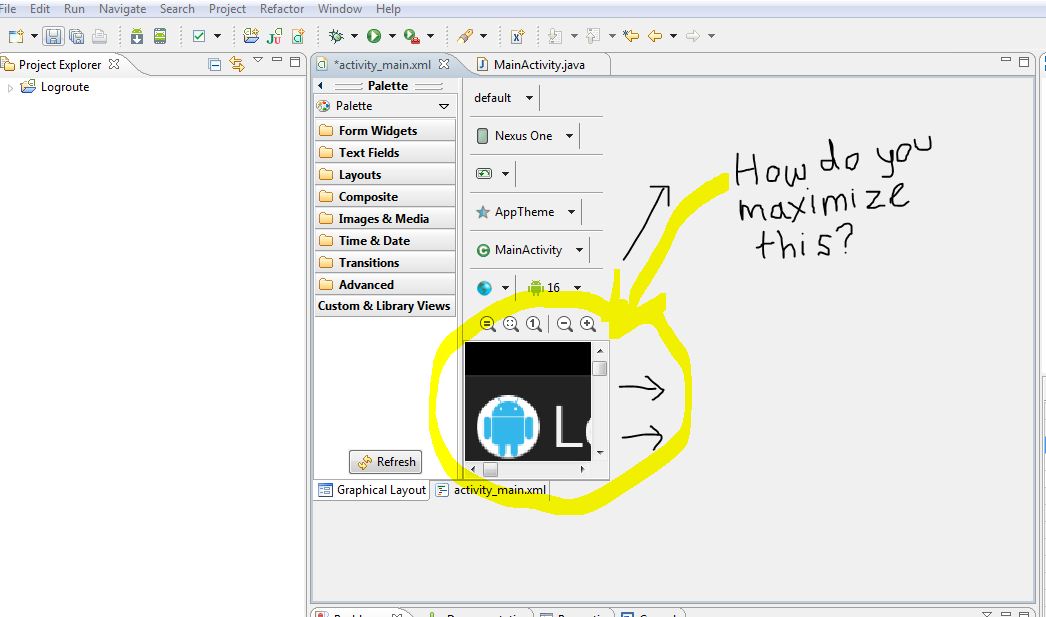Viewport: 1046px width, 617px height.
Task: Expand the Logroute project tree node
Action: pyautogui.click(x=10, y=87)
